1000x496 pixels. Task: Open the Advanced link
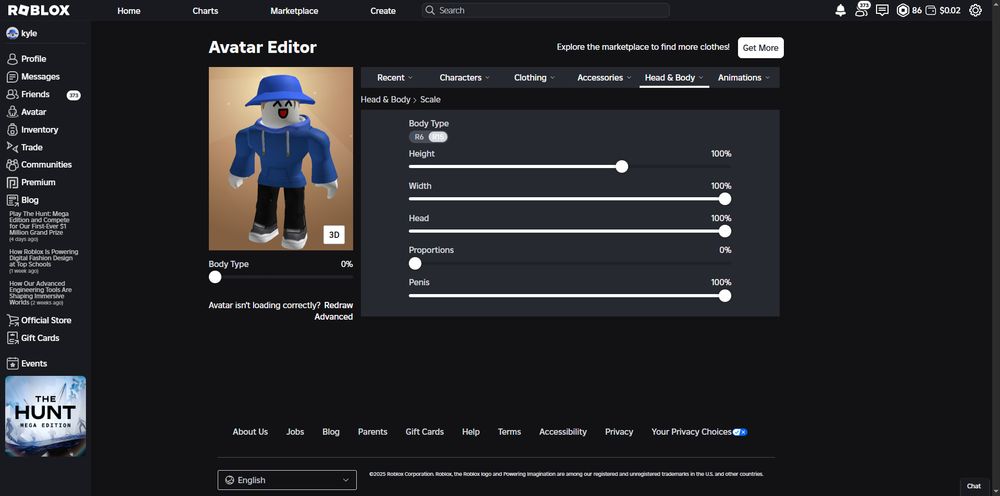pyautogui.click(x=334, y=317)
